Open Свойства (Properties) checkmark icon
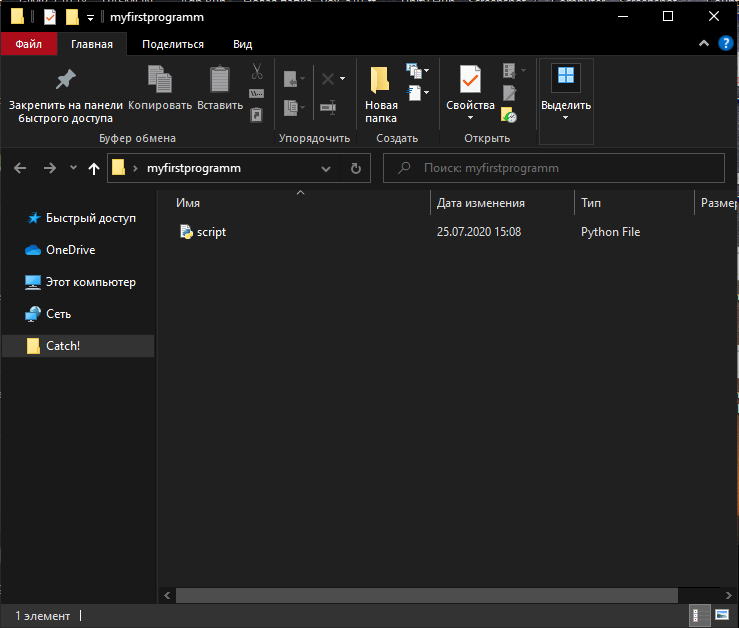739x628 pixels. click(x=470, y=79)
